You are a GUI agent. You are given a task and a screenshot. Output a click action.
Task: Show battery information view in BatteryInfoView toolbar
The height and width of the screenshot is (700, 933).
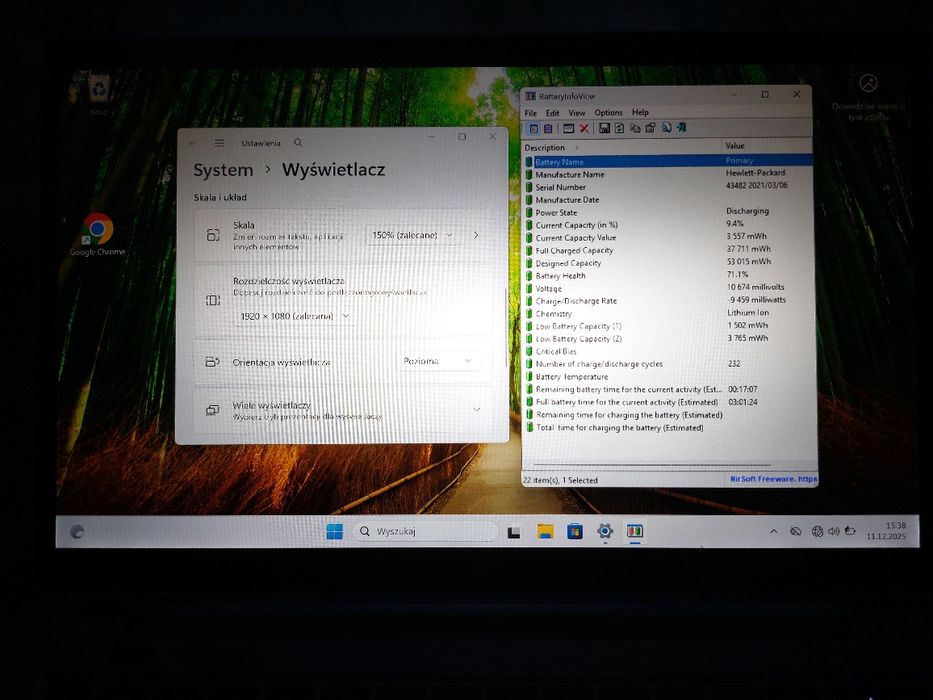point(534,128)
